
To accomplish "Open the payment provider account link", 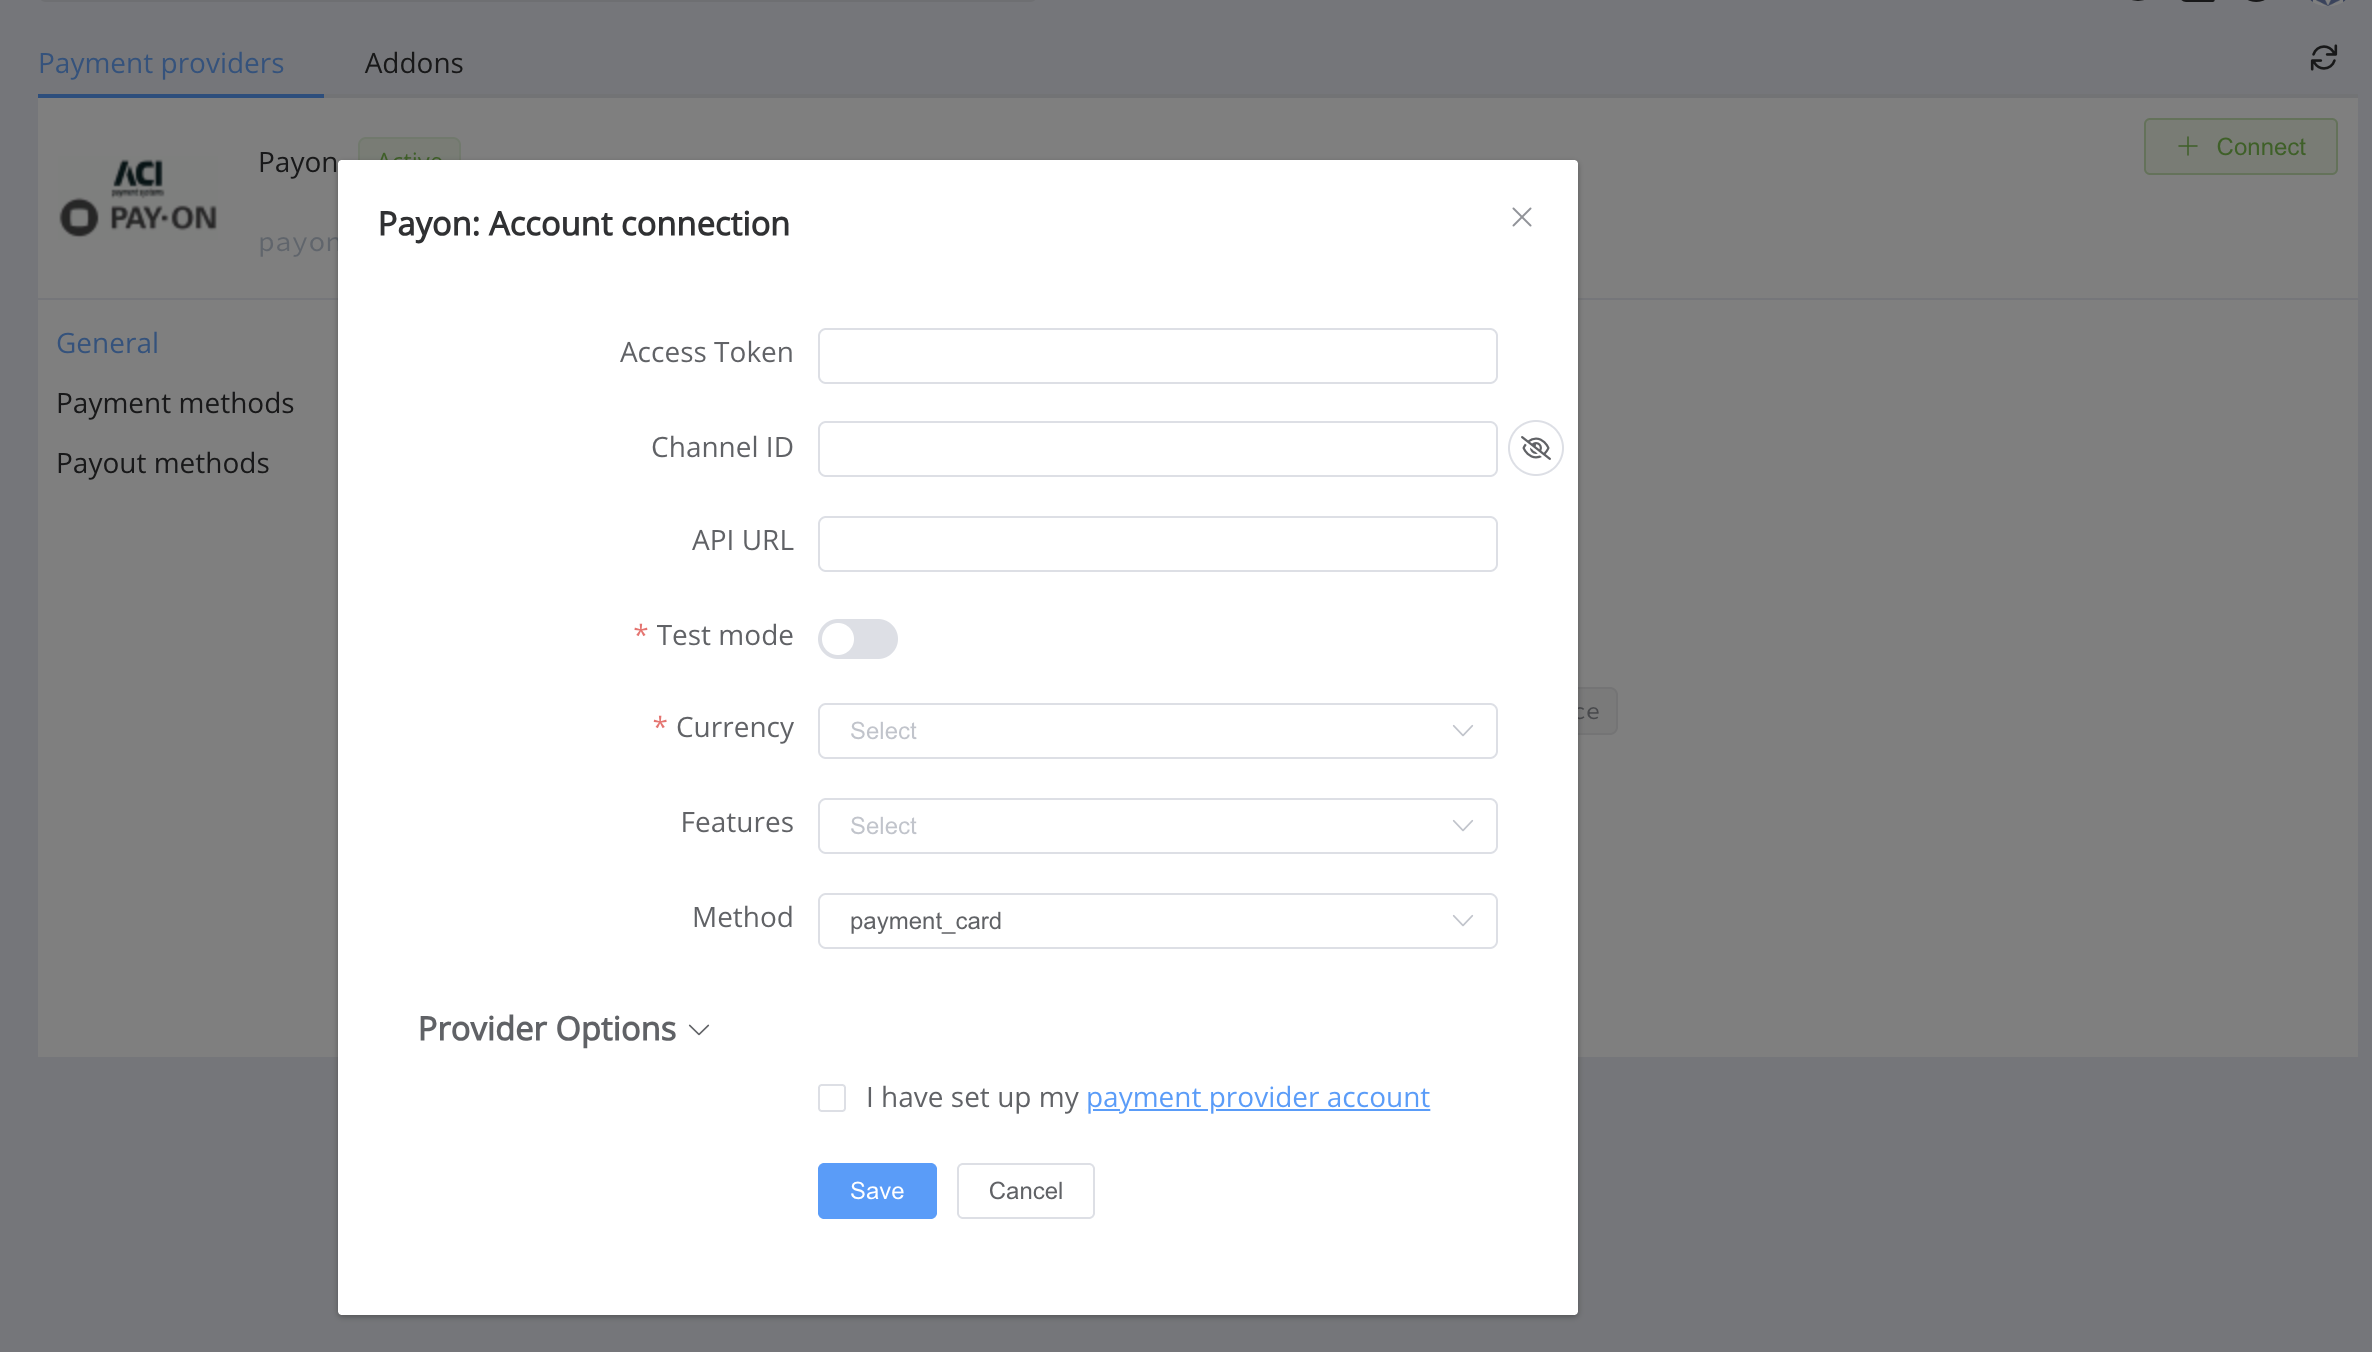I will click(1257, 1097).
